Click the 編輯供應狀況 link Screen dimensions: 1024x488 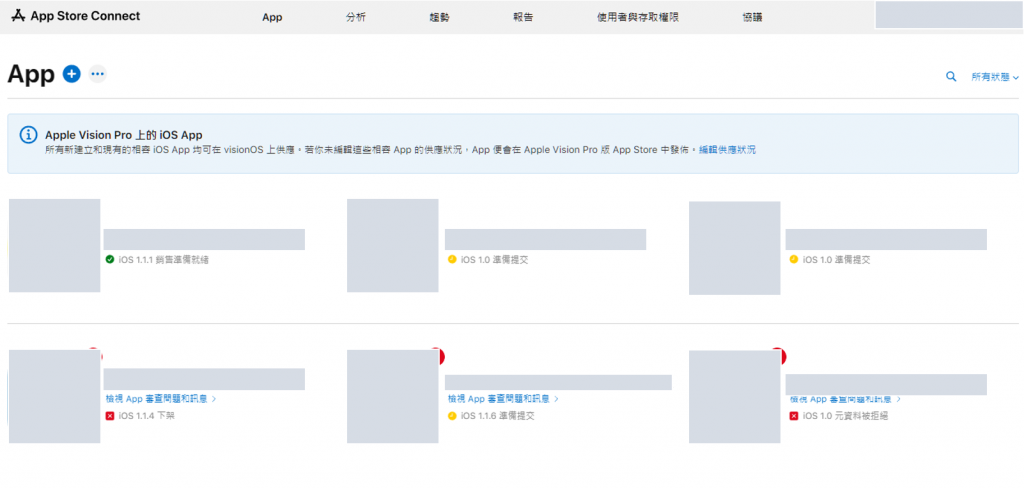(728, 150)
